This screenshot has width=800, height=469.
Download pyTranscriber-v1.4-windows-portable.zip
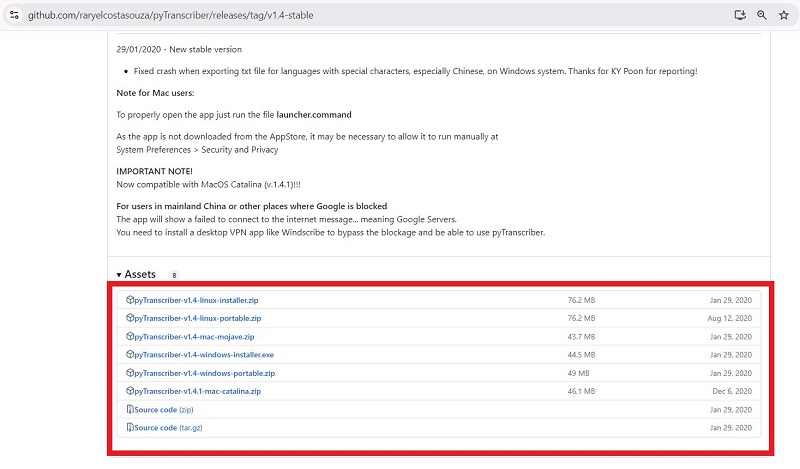[204, 373]
